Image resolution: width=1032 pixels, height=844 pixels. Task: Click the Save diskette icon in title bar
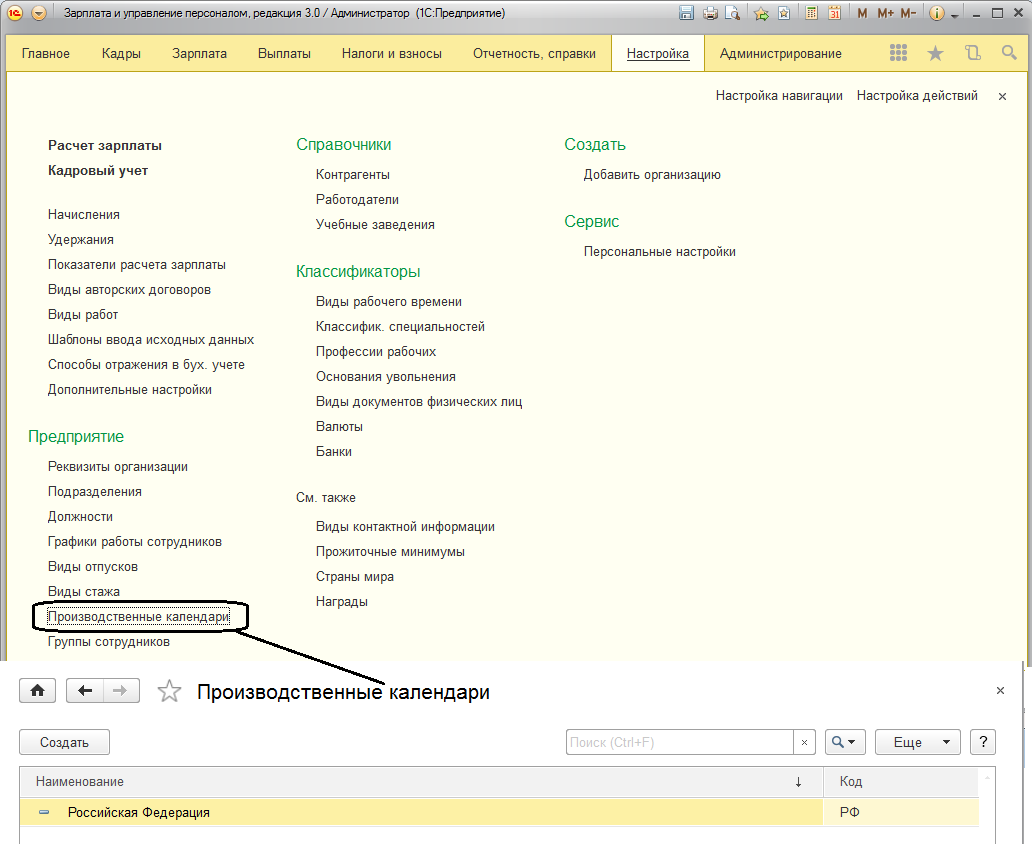(686, 14)
